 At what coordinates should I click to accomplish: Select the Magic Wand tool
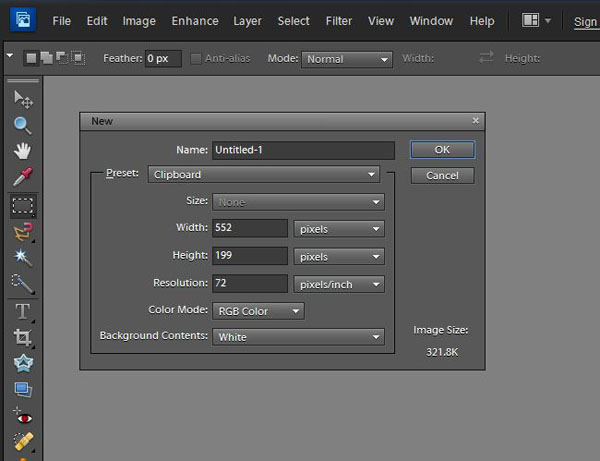point(22,257)
